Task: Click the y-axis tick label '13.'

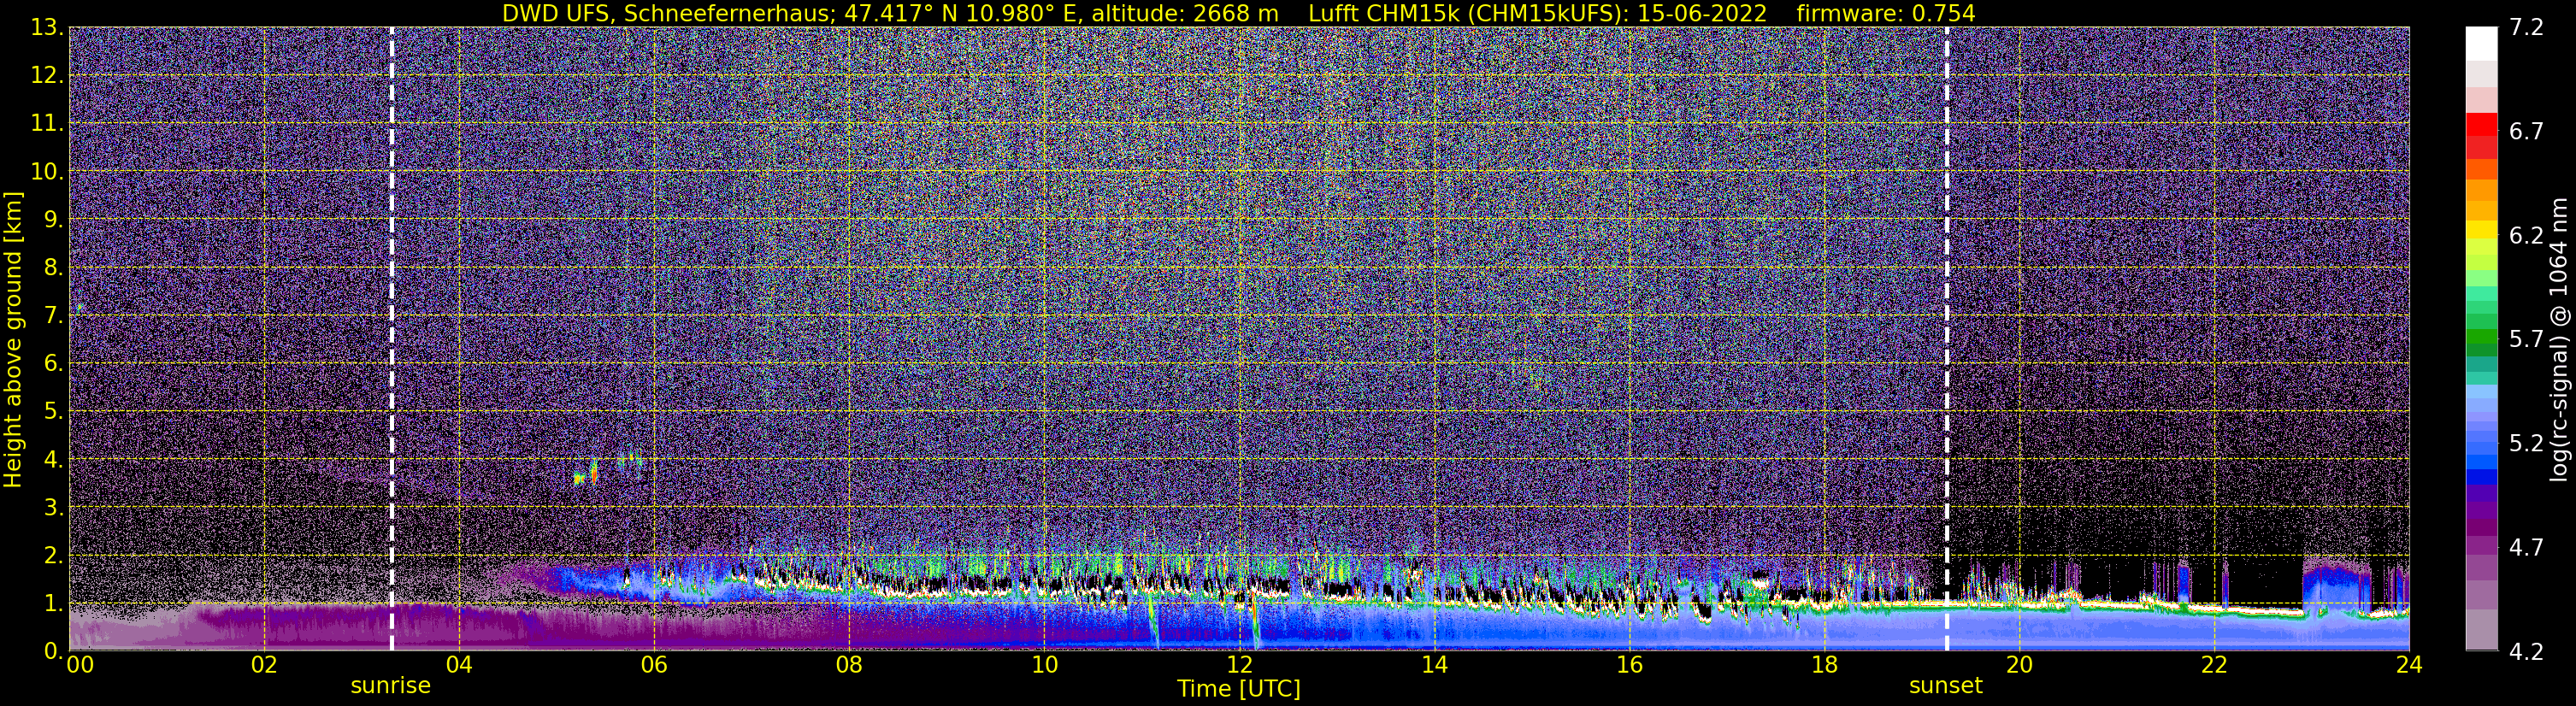Action: 46,28
